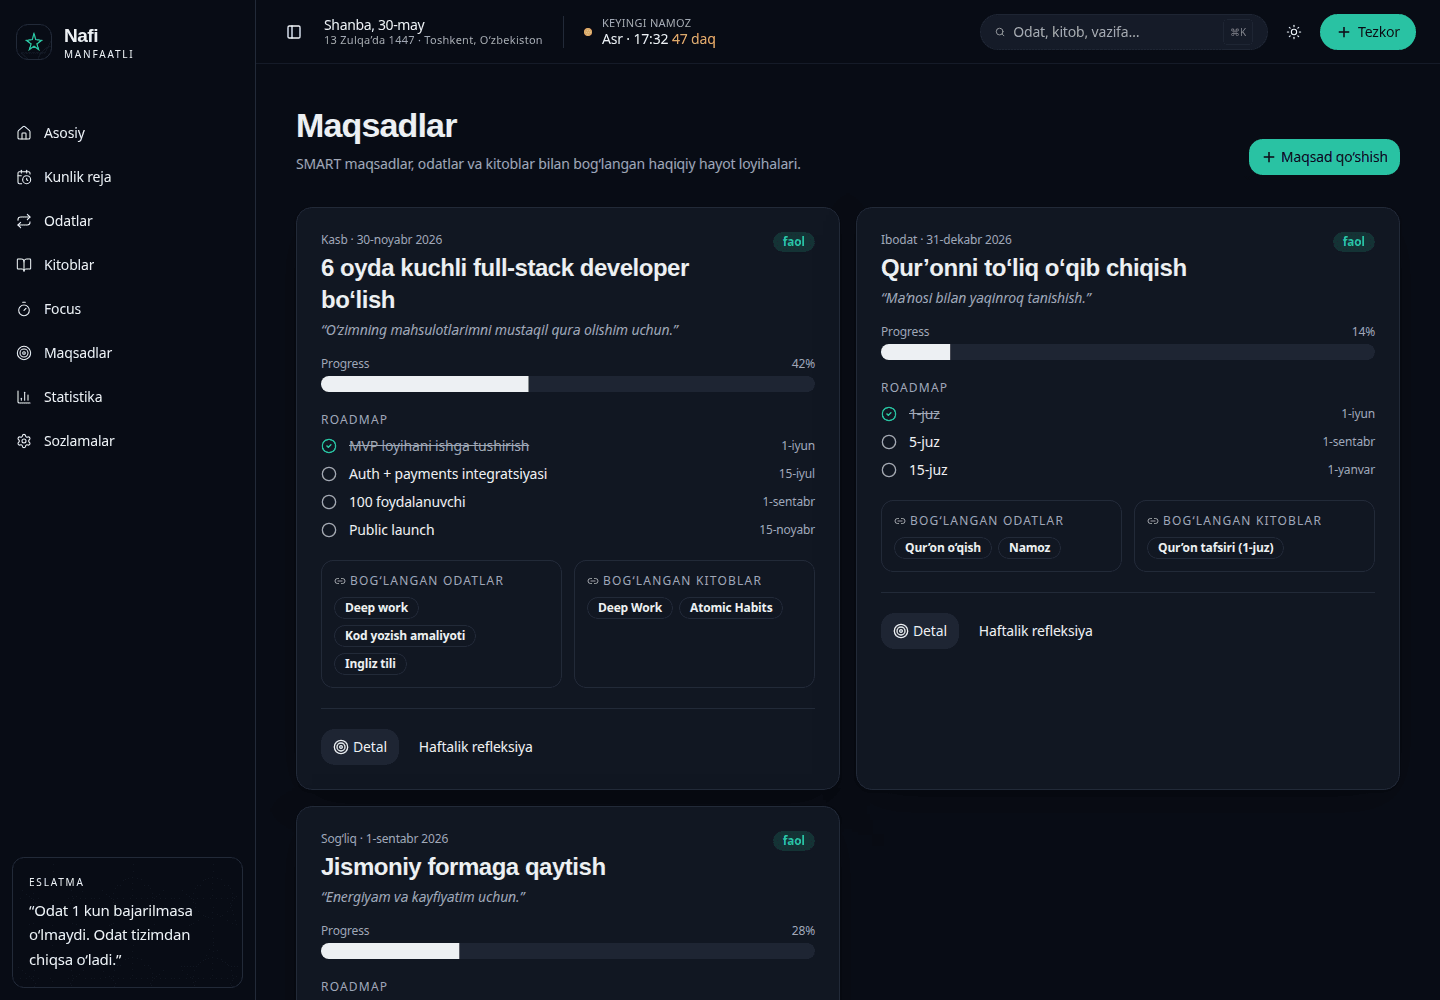
Task: Click the link icon beside Qur'on card's Bog'langan kitoblar
Action: (1153, 521)
